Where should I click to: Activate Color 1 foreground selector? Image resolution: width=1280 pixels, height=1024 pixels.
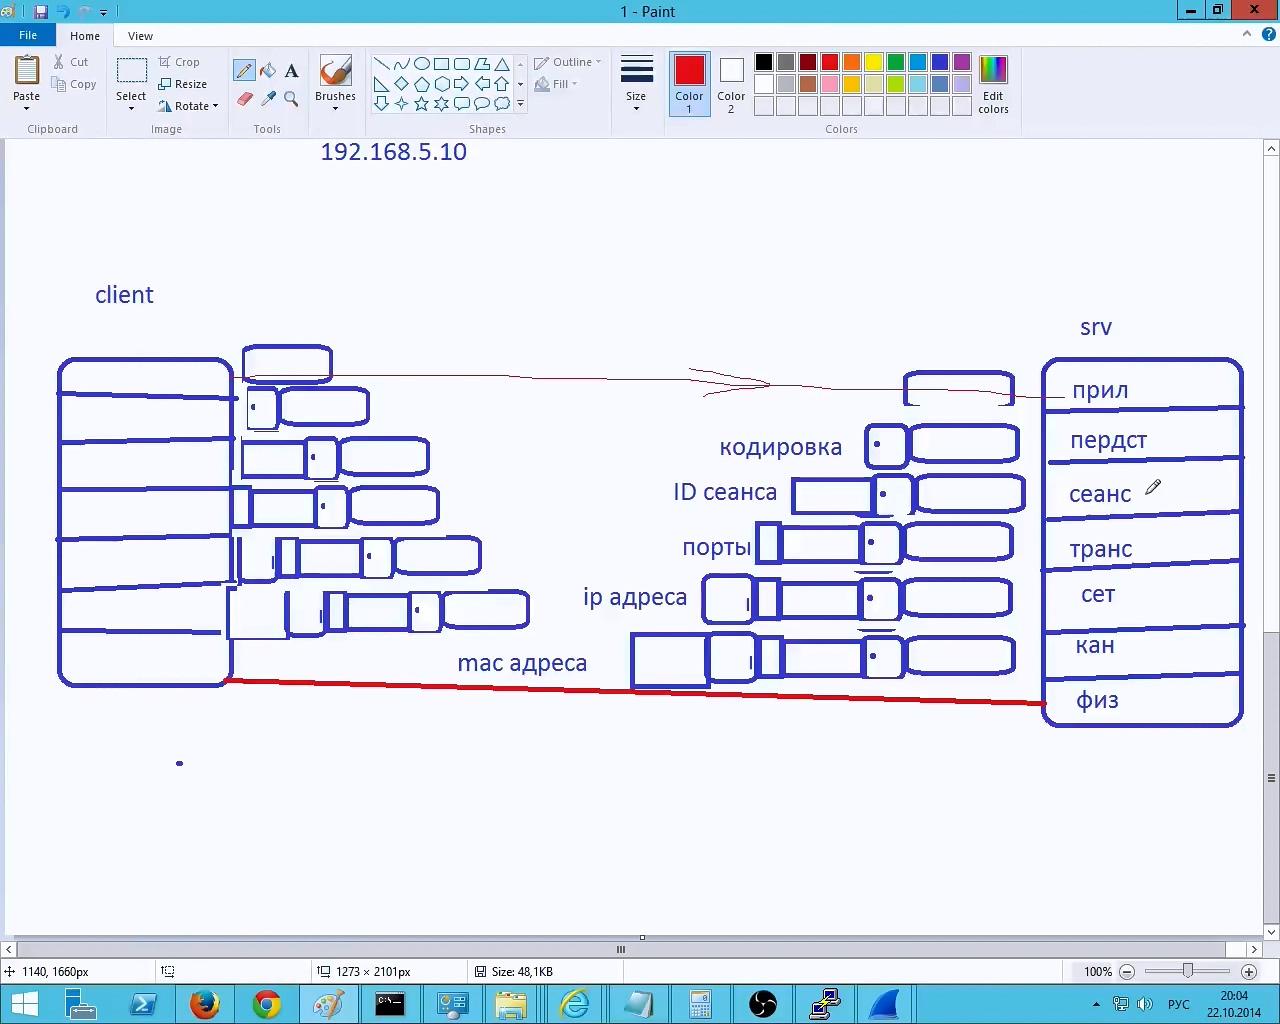(x=689, y=84)
